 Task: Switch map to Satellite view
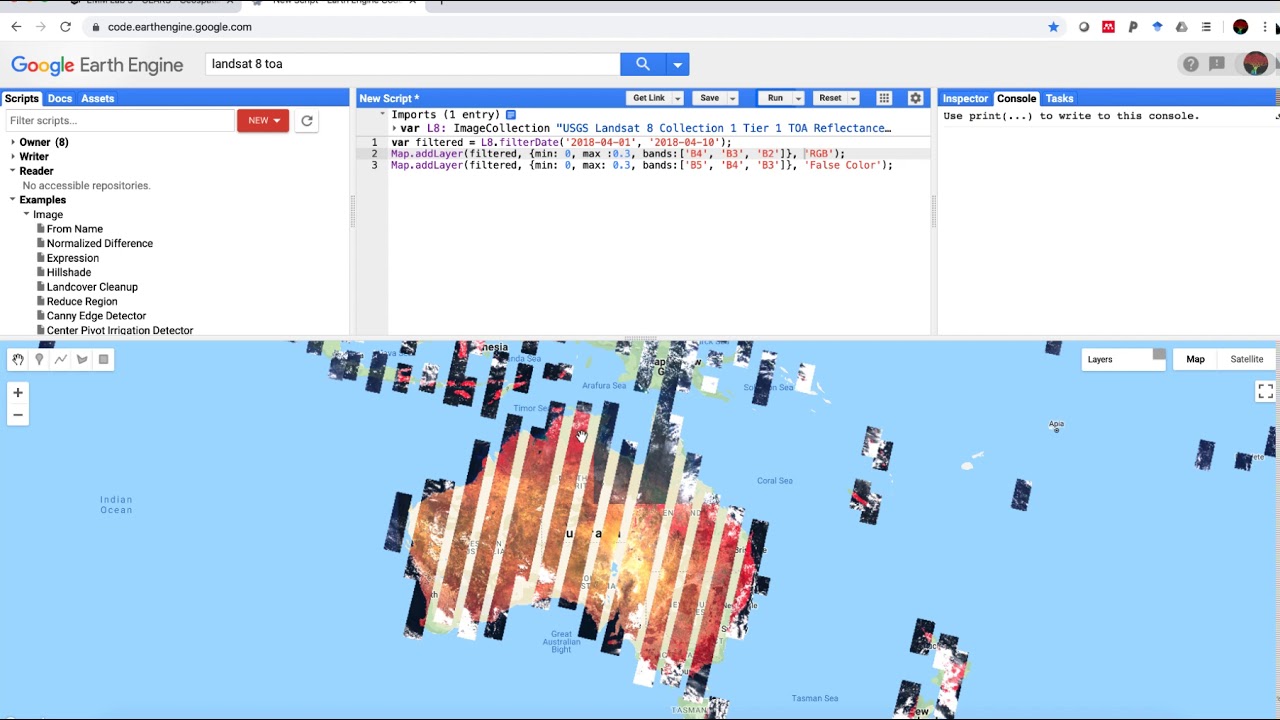[1247, 359]
